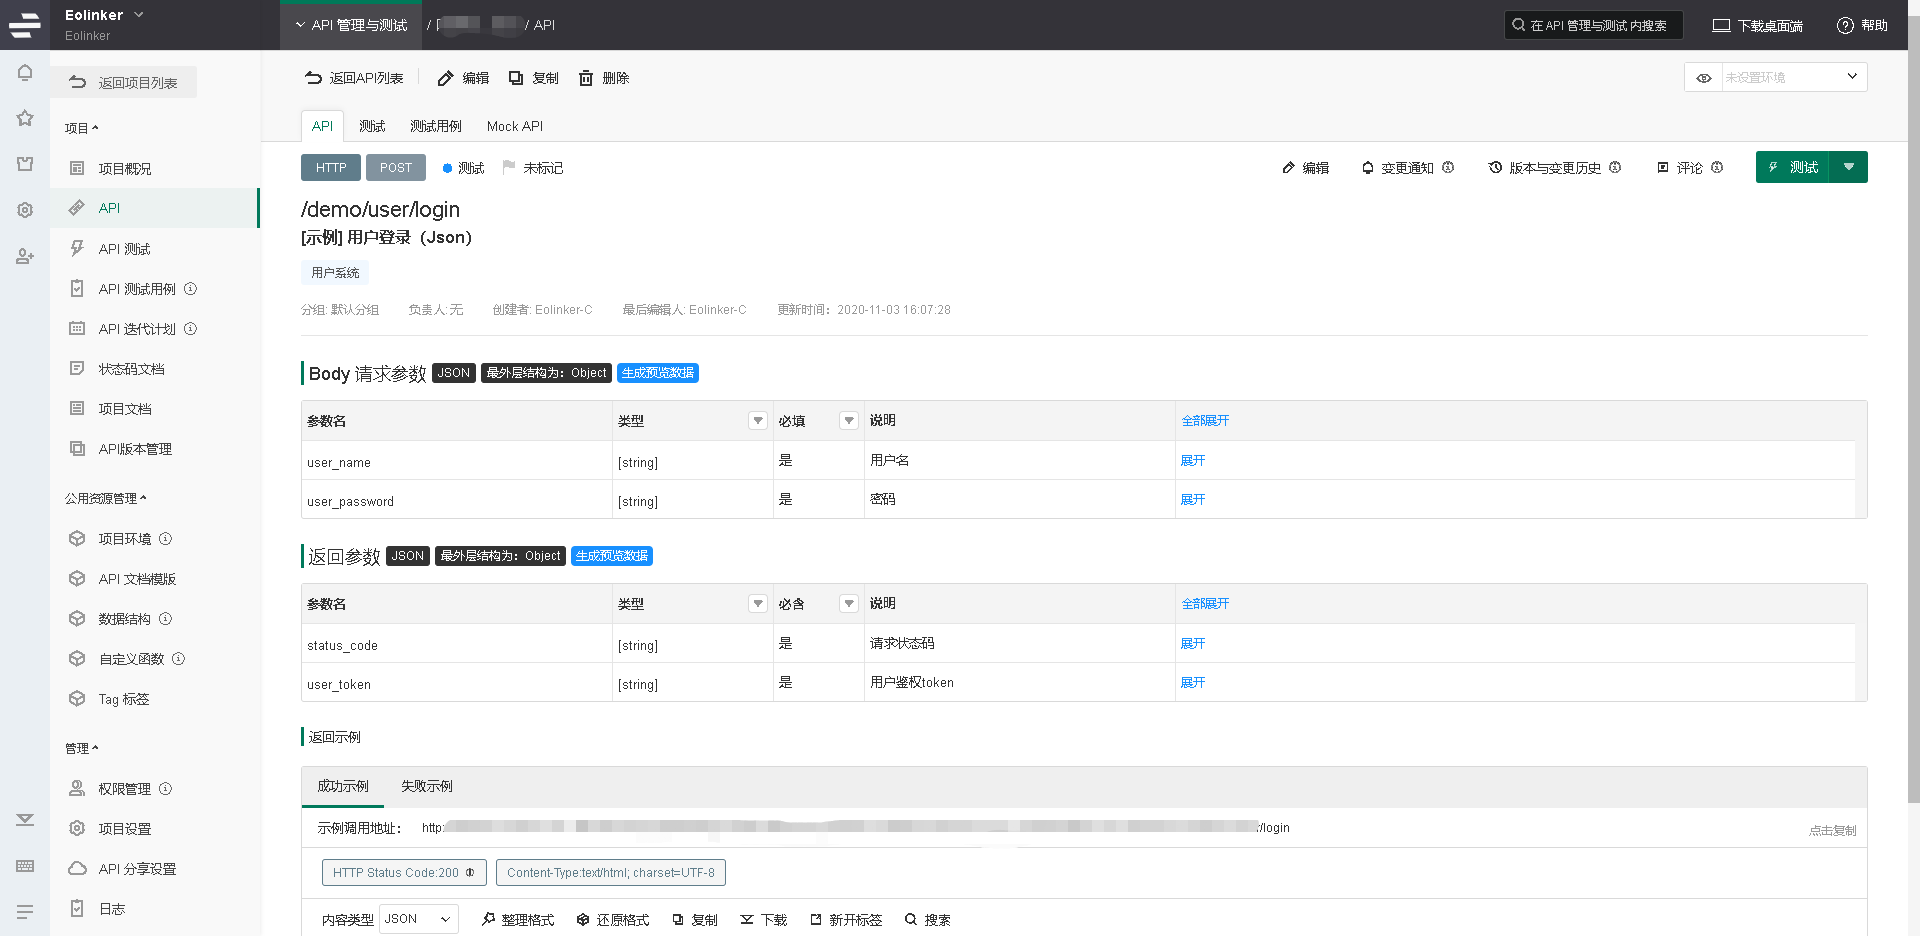Open the 未设置环境 environment dropdown
The height and width of the screenshot is (936, 1920).
pos(1794,78)
